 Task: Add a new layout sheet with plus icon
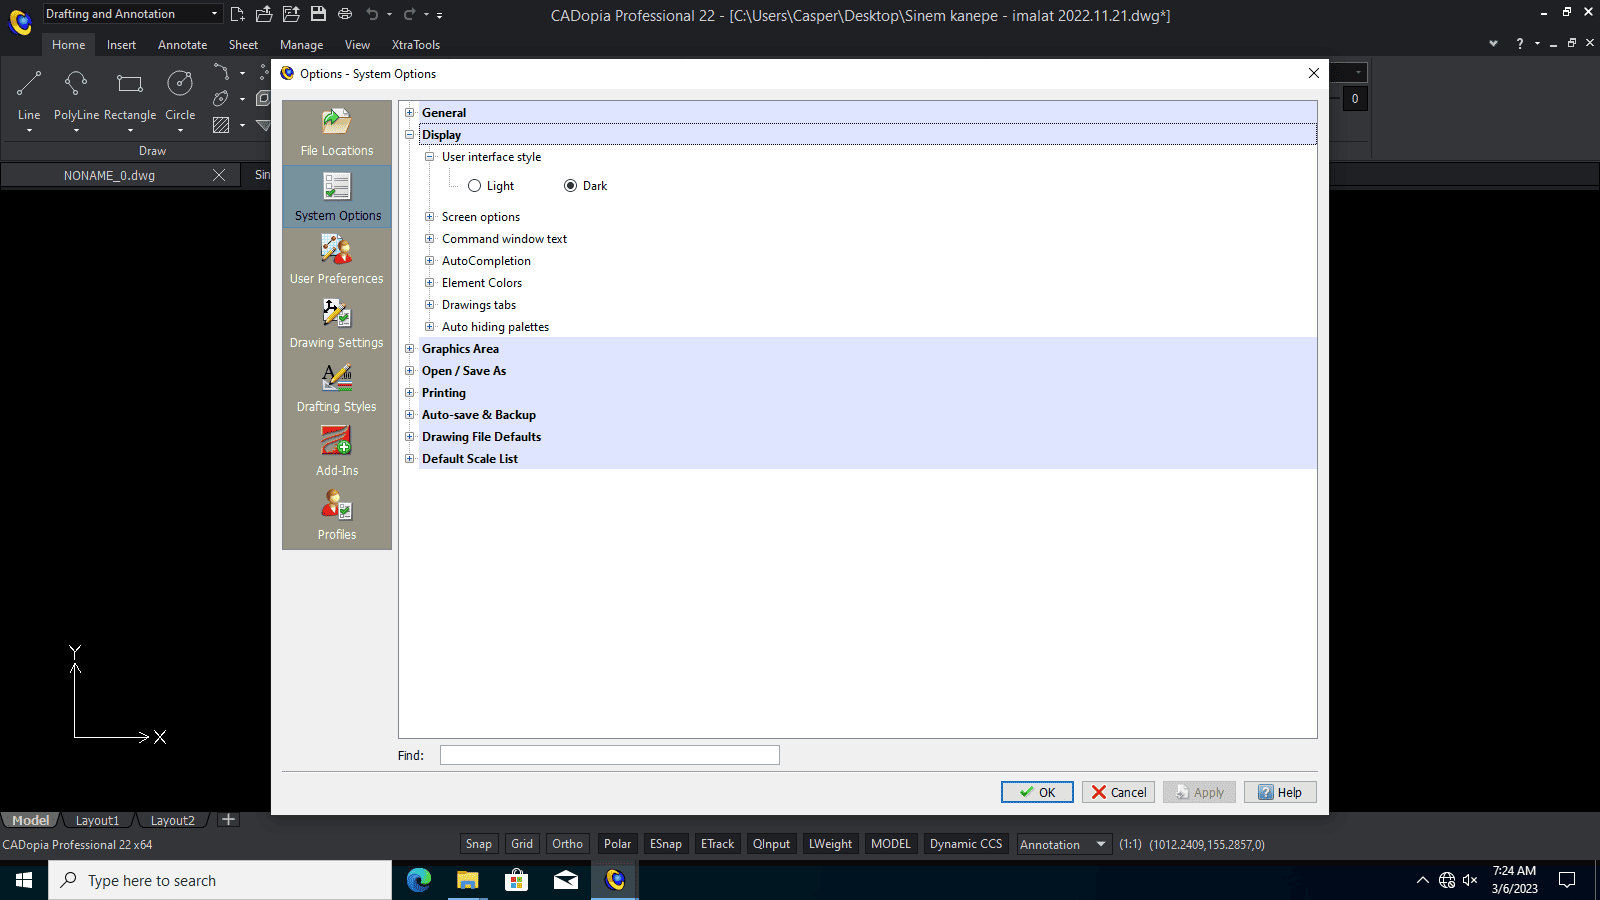[228, 820]
